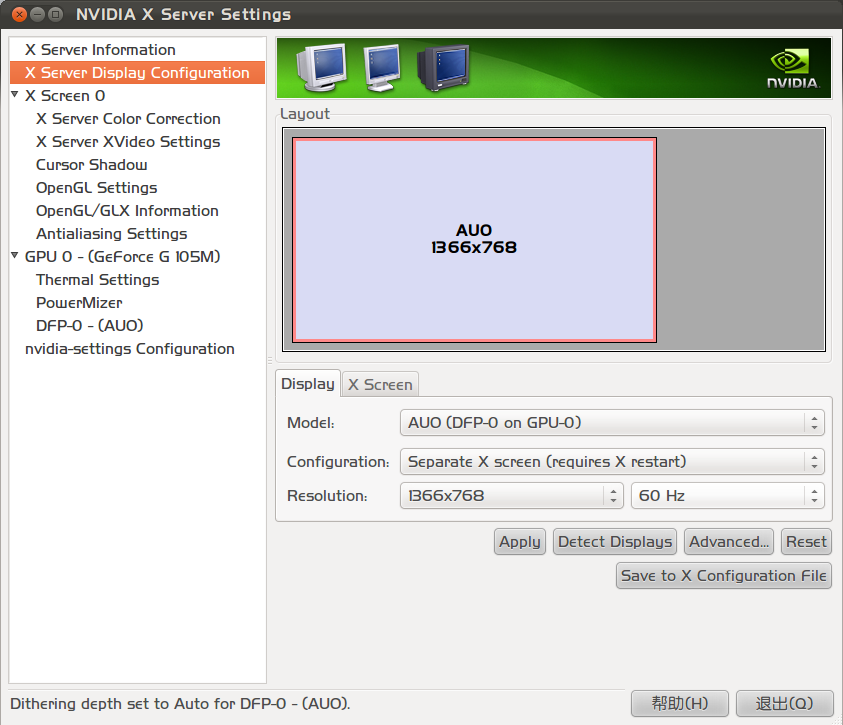Screen dimensions: 843x725
Task: Open the Configuration dropdown
Action: coord(612,462)
